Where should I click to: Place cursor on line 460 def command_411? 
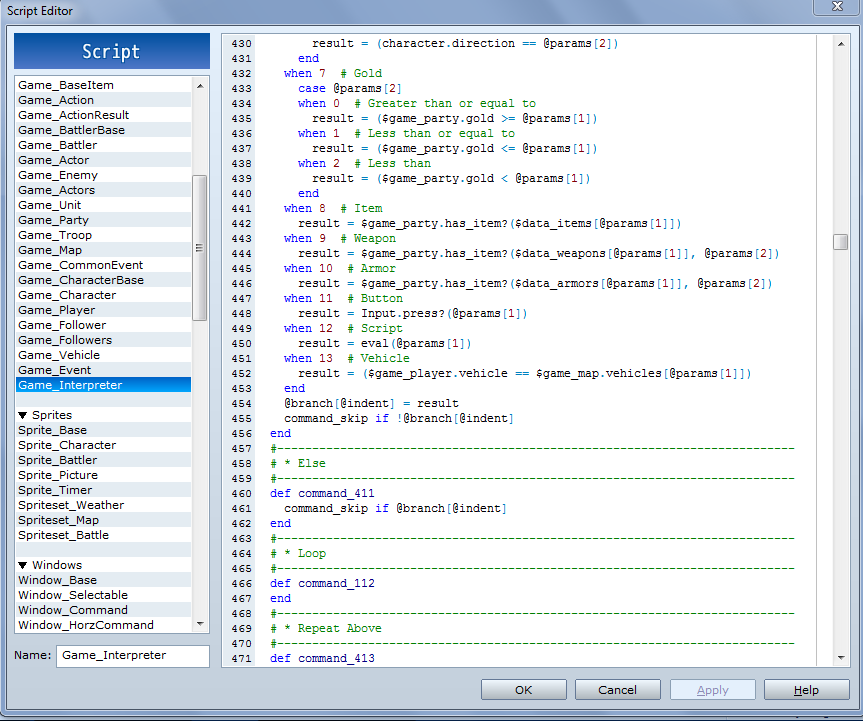coord(322,493)
